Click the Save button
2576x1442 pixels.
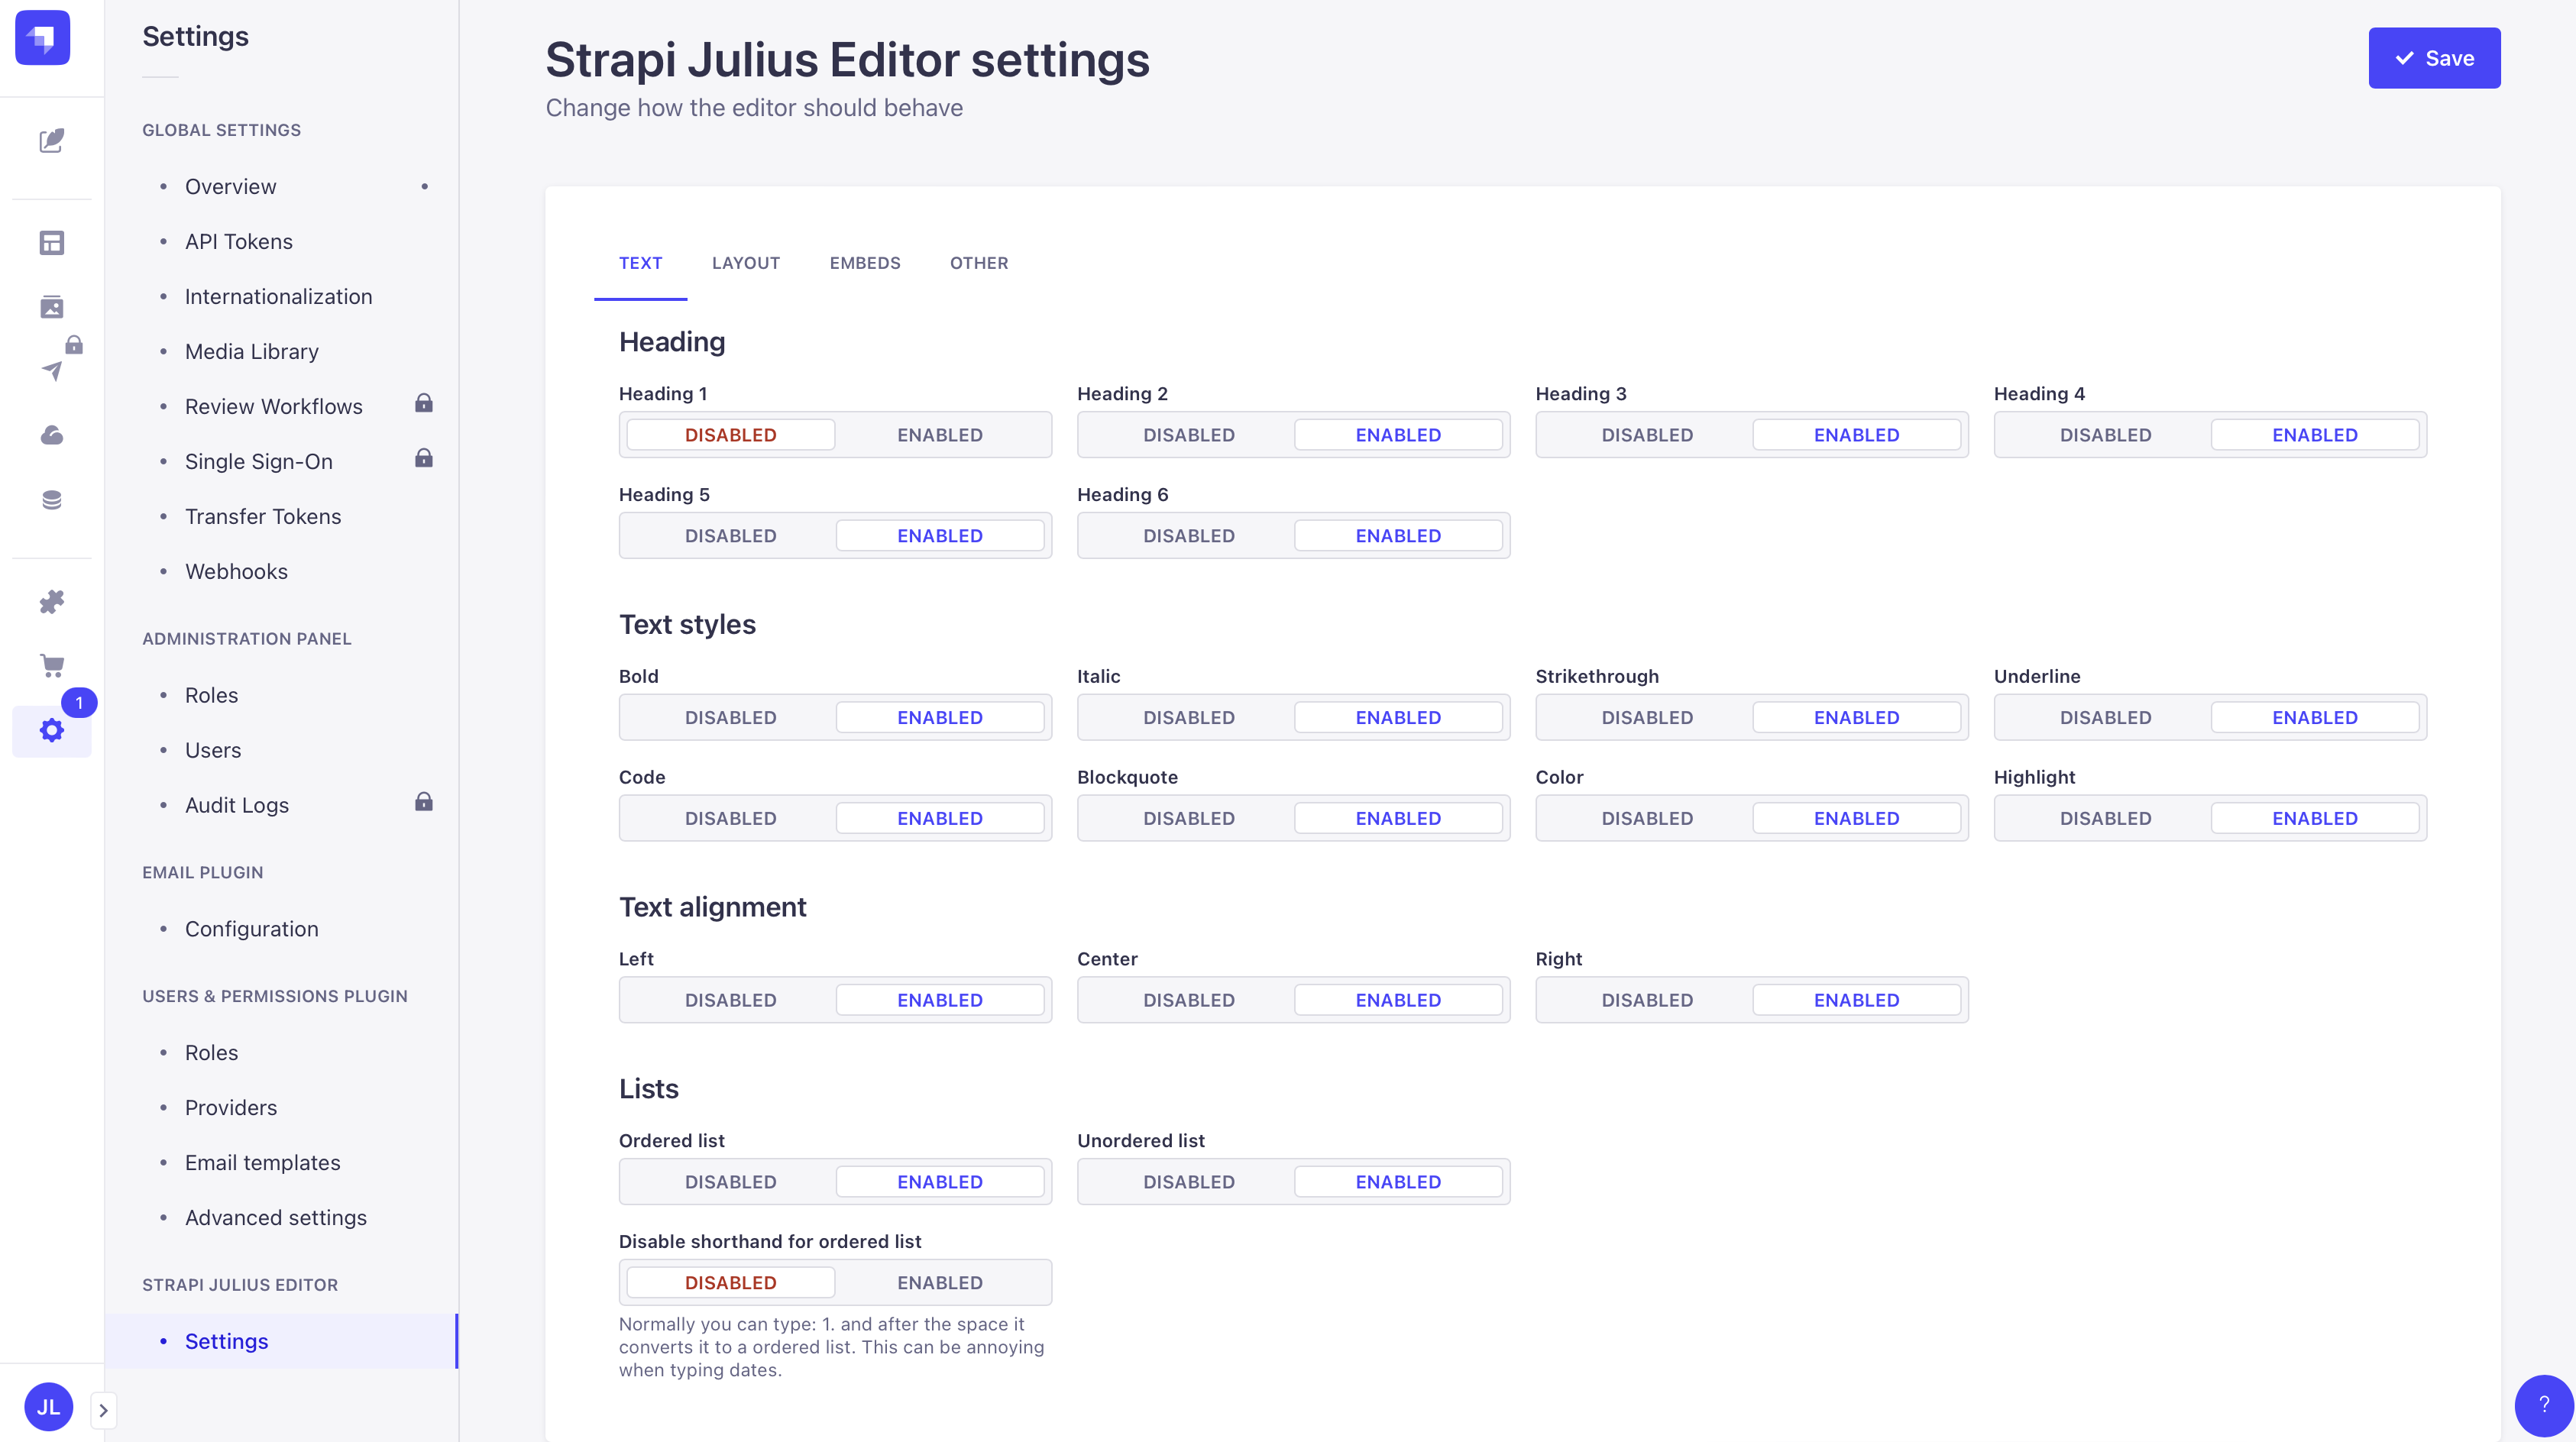tap(2433, 58)
